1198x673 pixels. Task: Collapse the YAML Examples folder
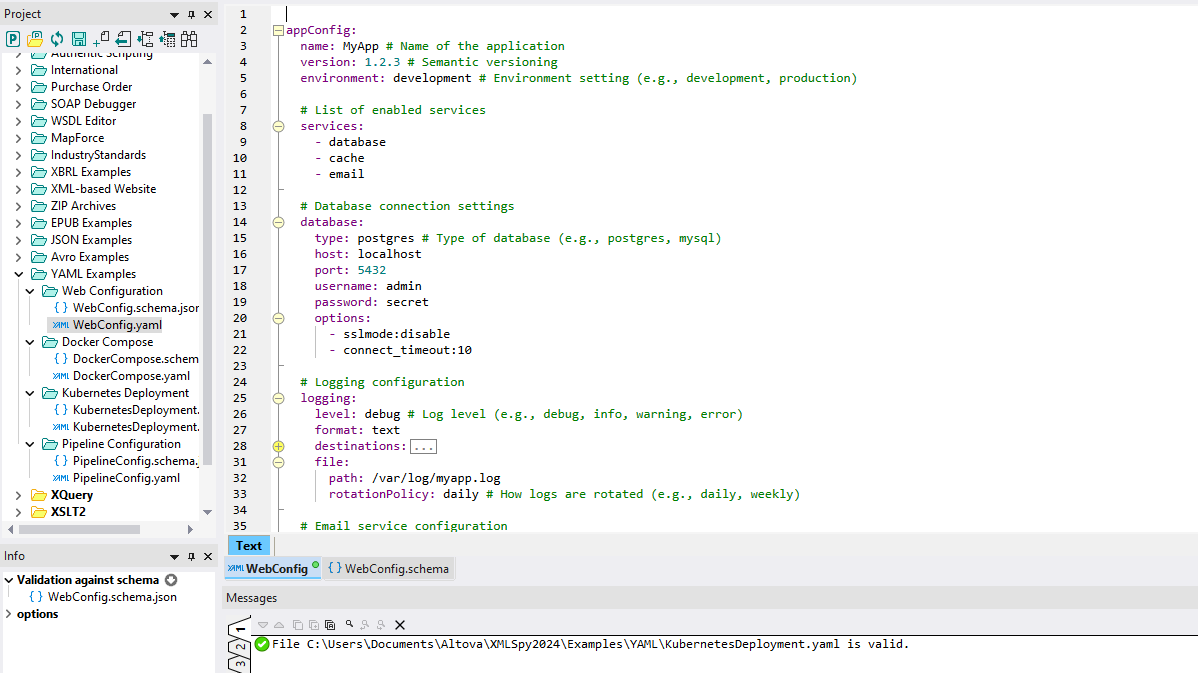(18, 273)
